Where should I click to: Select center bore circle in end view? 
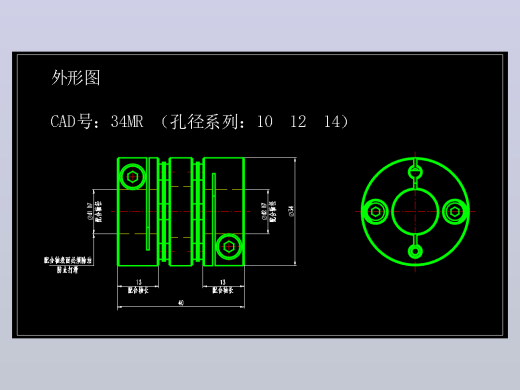click(415, 212)
